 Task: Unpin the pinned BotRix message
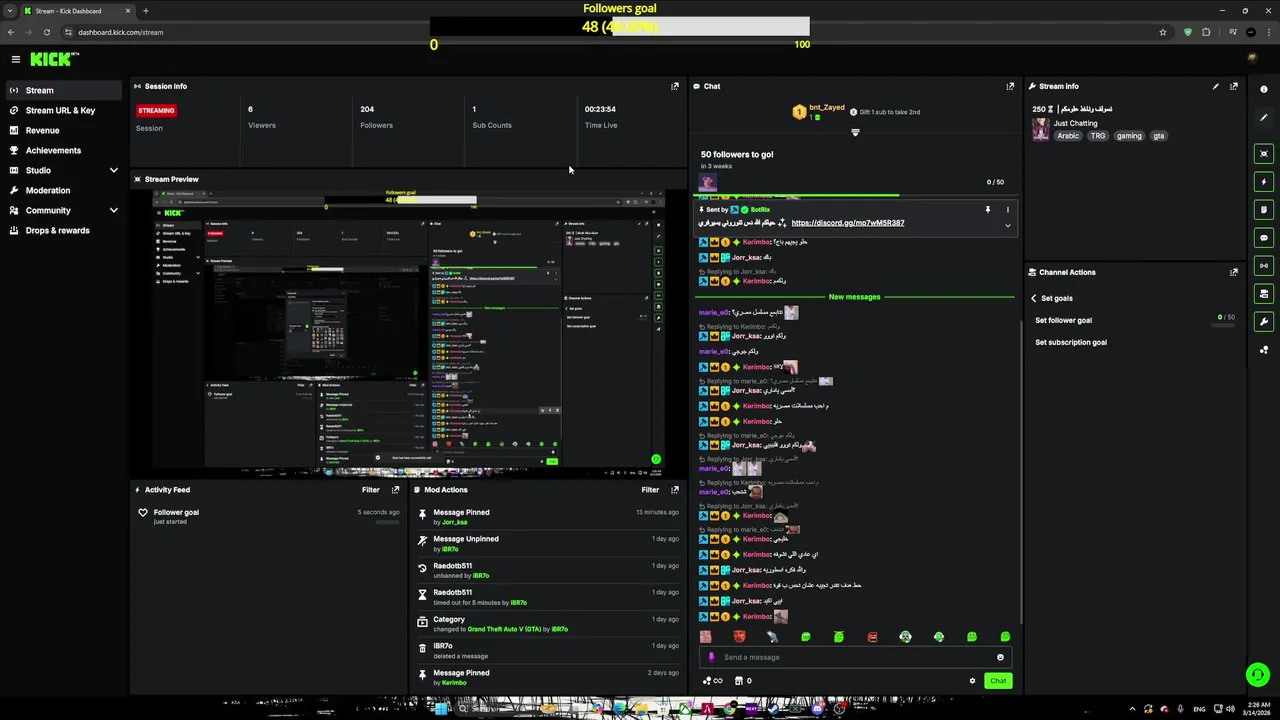click(987, 210)
